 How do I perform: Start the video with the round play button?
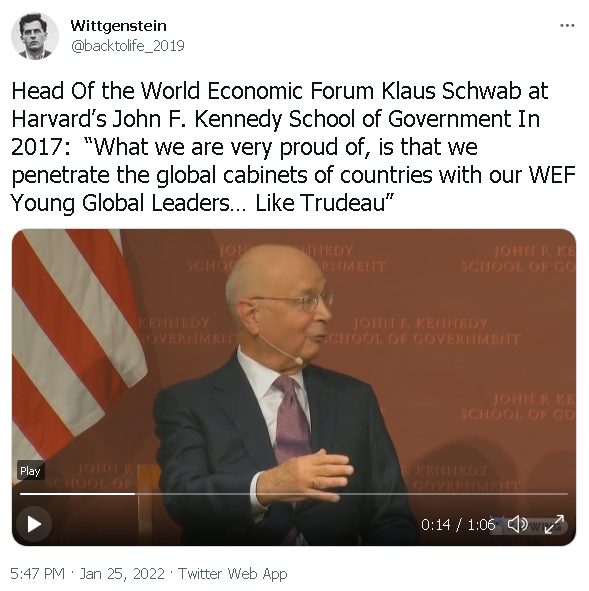[x=34, y=524]
